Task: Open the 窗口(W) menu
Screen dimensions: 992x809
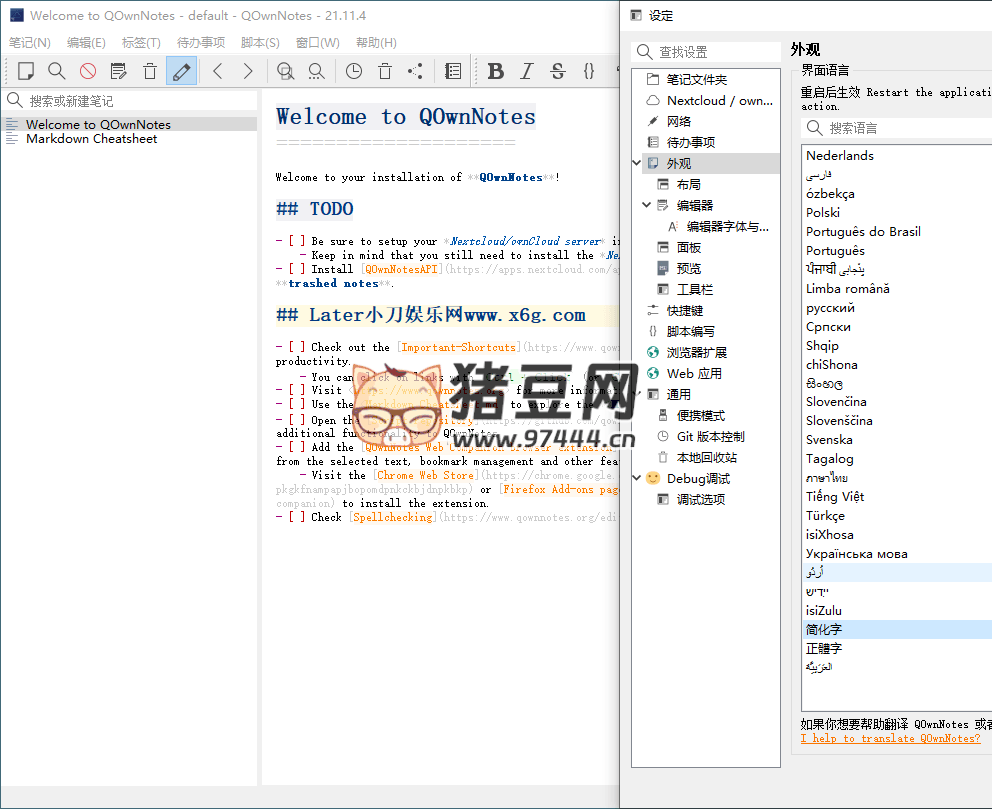Action: (x=318, y=42)
